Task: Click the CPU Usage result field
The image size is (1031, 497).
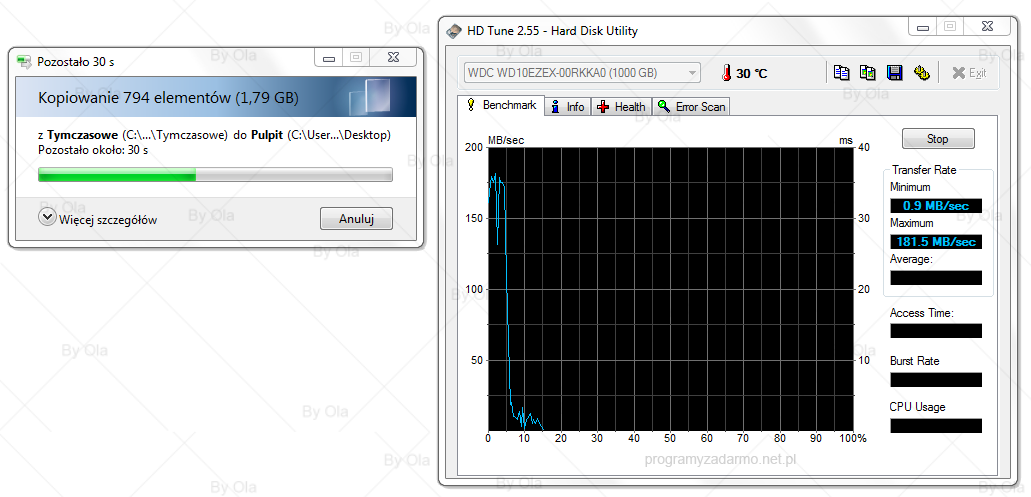Action: tap(936, 426)
